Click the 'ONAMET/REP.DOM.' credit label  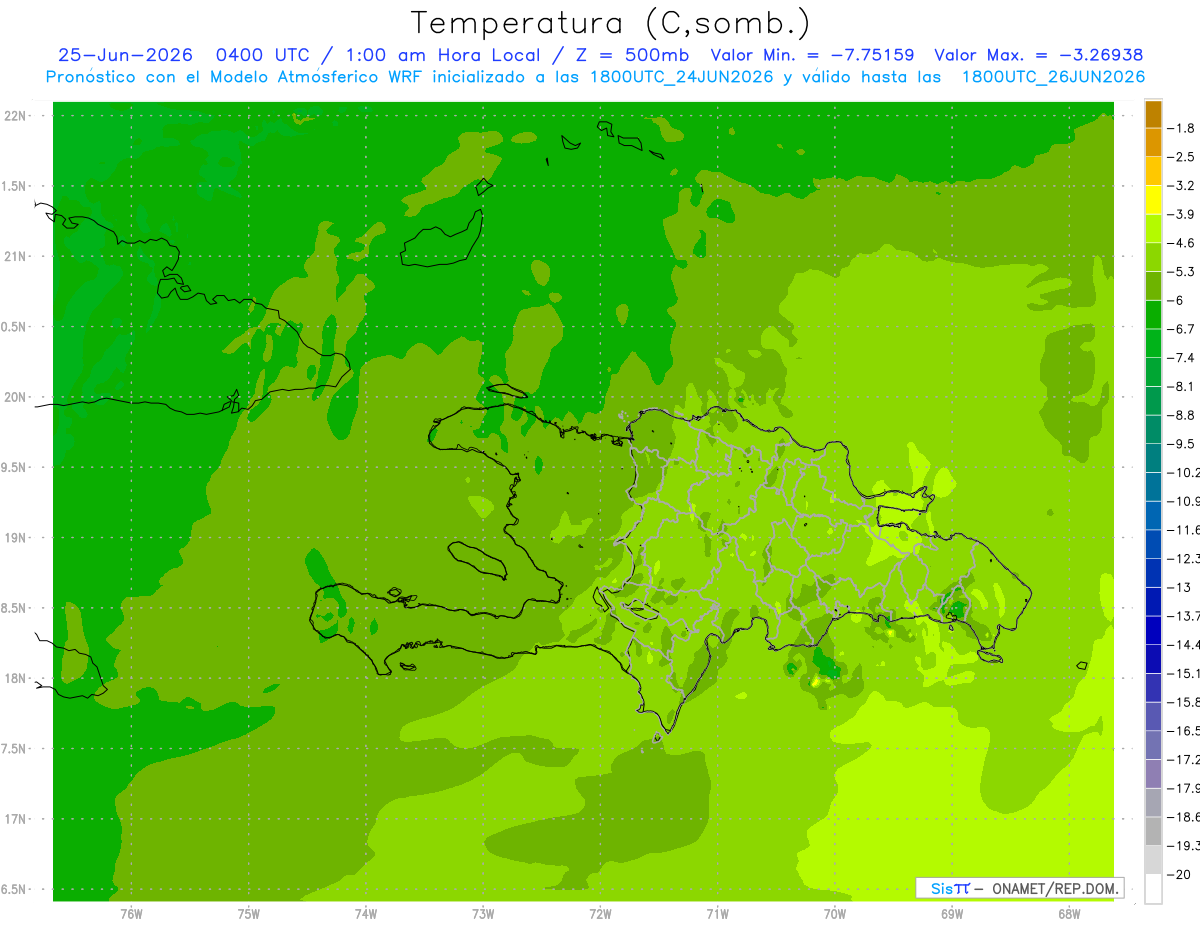coord(1054,888)
